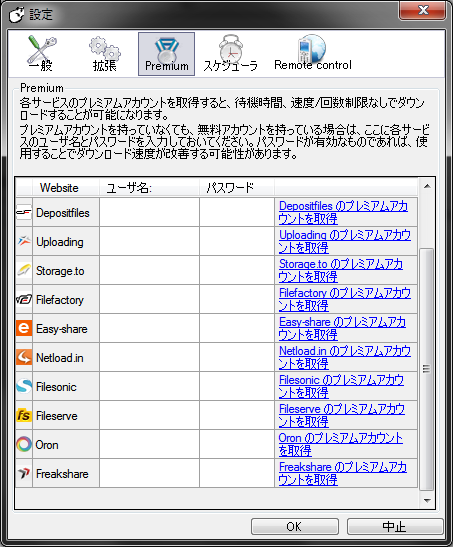This screenshot has width=453, height=547.
Task: Click Oron username field
Action: click(150, 444)
